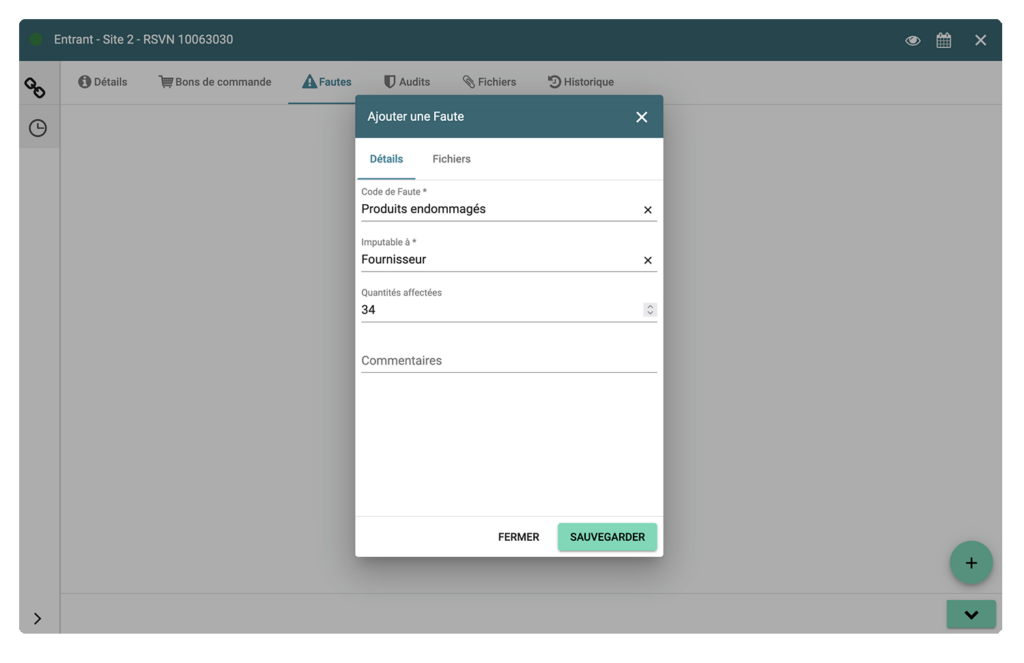Switch to Bons de commande tab
This screenshot has width=1024, height=663.
(215, 82)
